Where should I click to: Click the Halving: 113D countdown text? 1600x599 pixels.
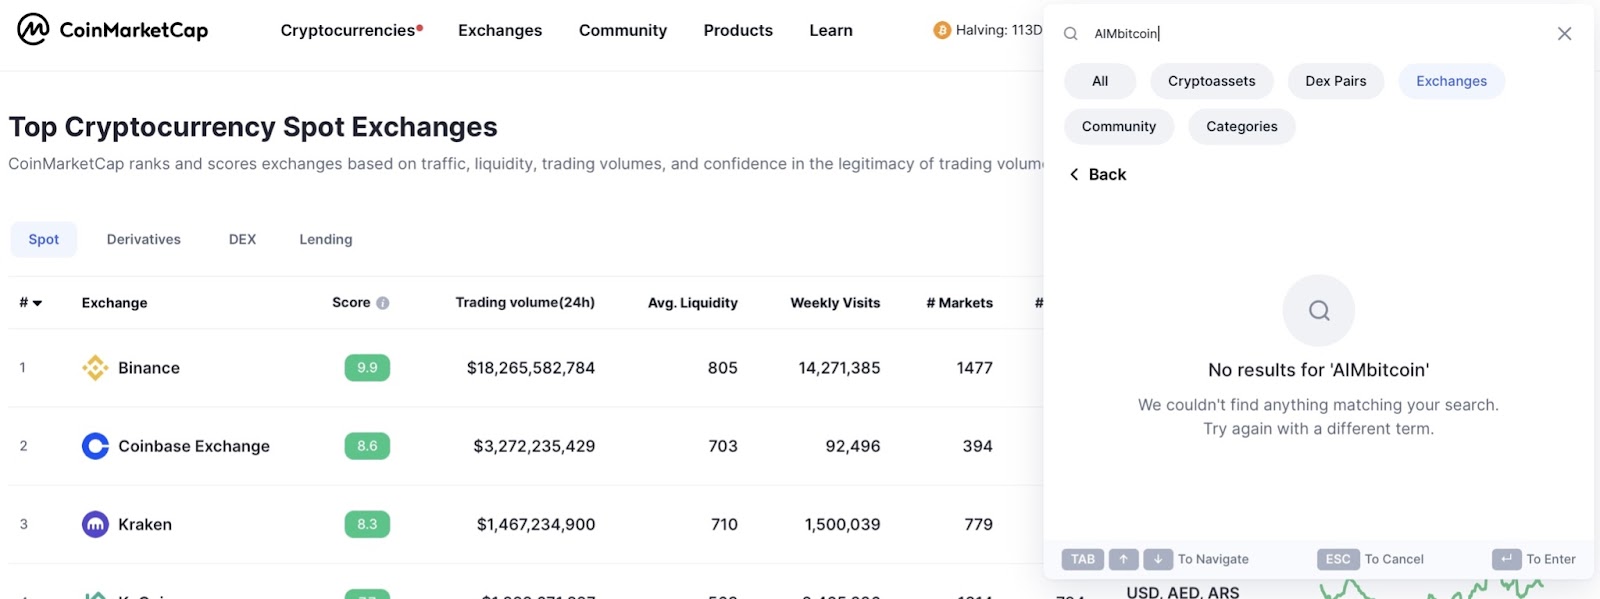pos(999,30)
